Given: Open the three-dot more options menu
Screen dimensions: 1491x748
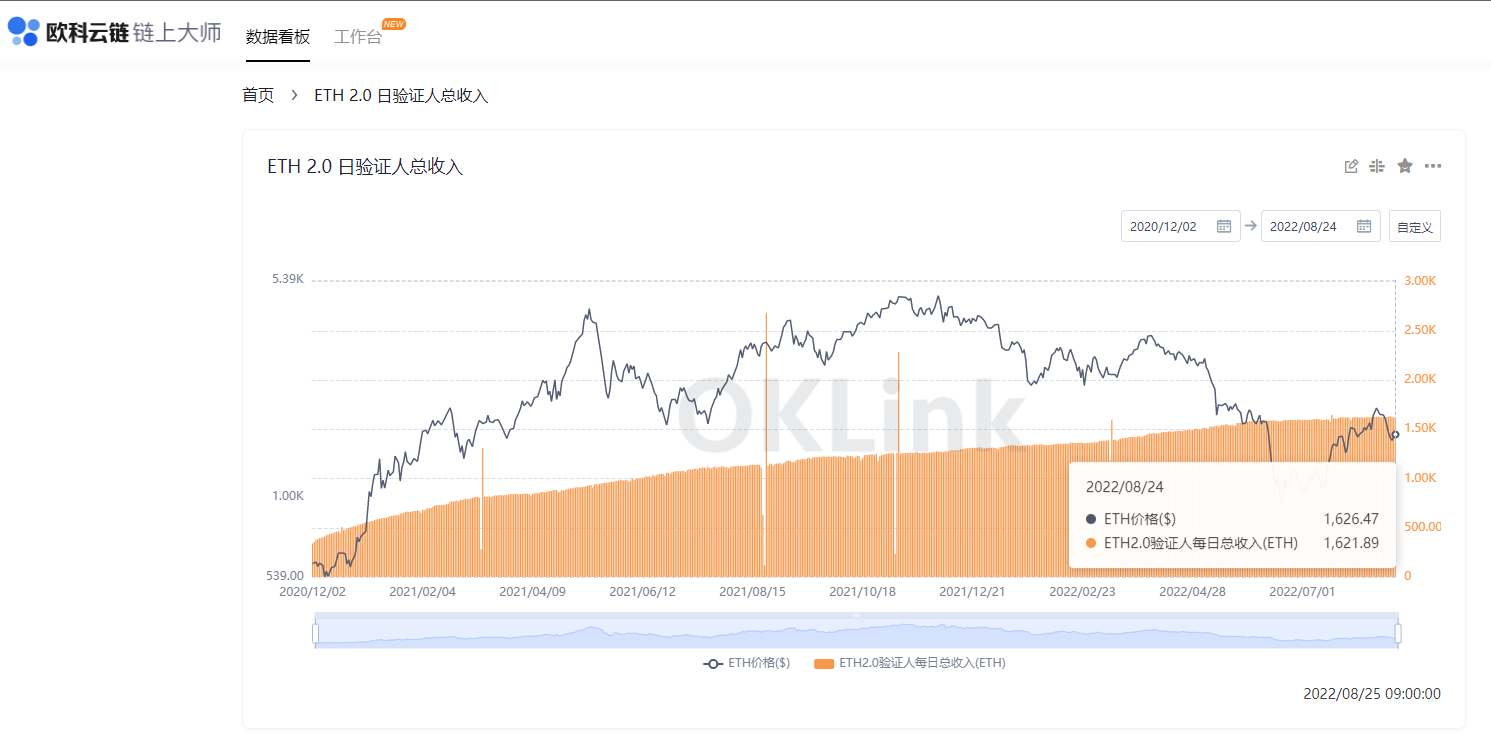Looking at the screenshot, I should click(x=1433, y=166).
